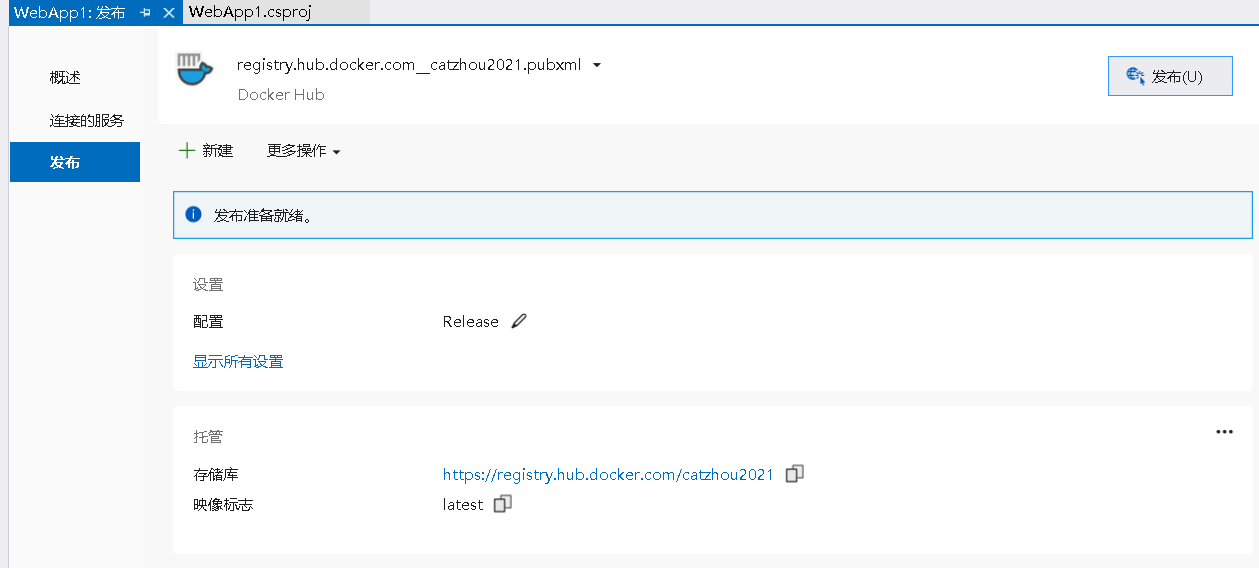This screenshot has height=568, width=1259.
Task: Click the Docker Hub whale icon
Action: point(195,71)
